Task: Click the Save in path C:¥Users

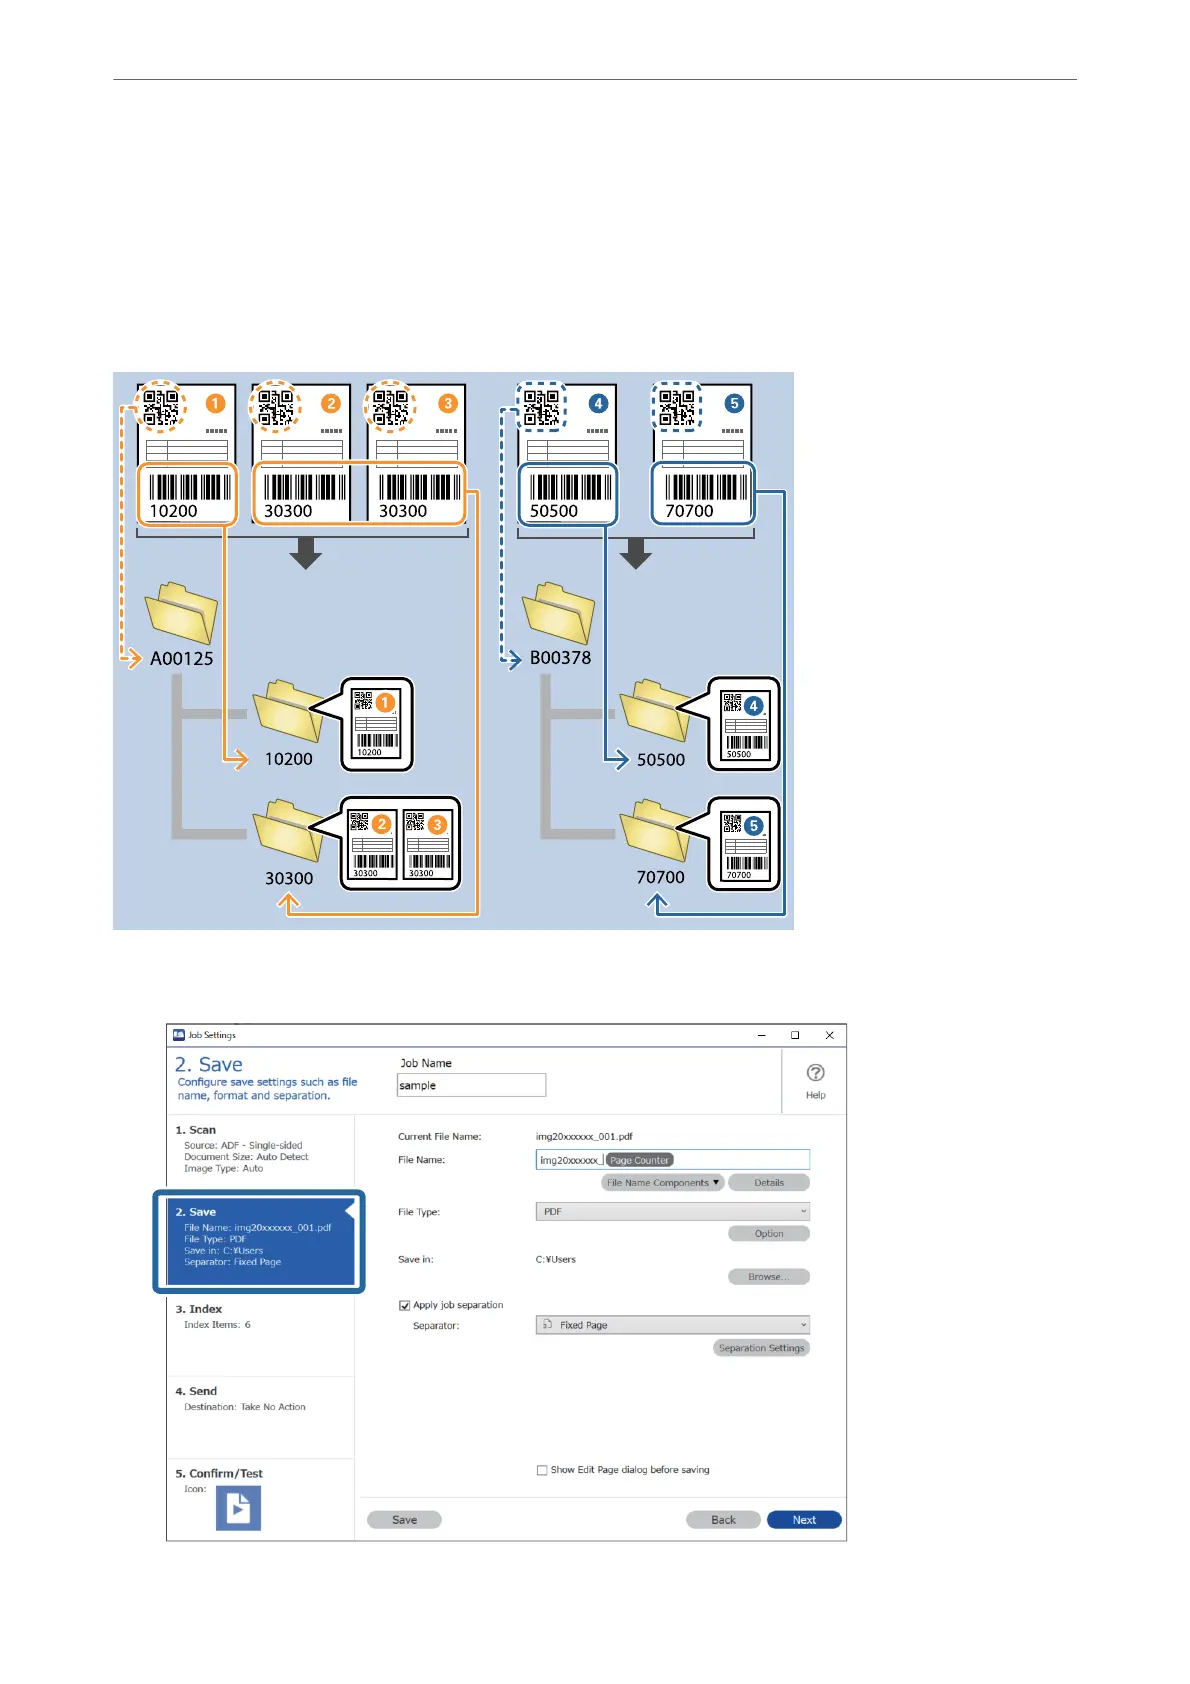Action: coord(556,1259)
